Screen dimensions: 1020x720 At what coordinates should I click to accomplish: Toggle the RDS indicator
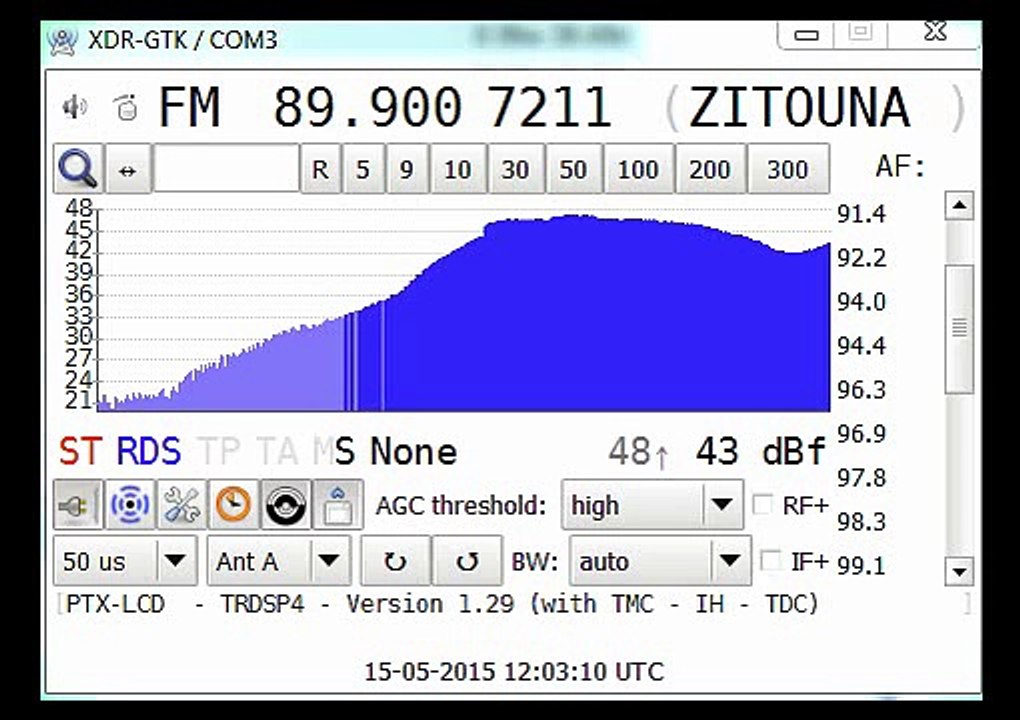pos(149,451)
